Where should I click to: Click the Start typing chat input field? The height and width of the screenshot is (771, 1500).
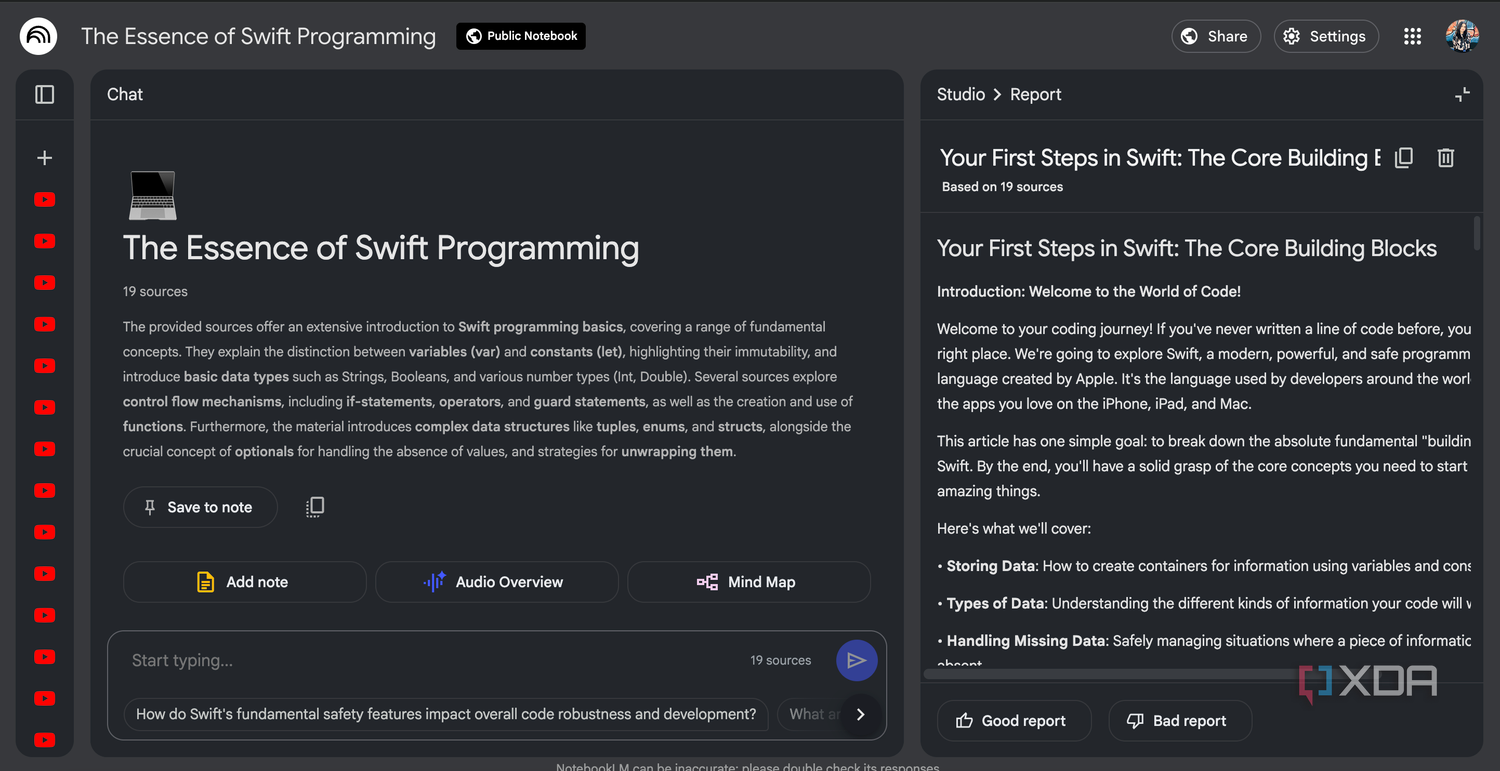coord(435,660)
